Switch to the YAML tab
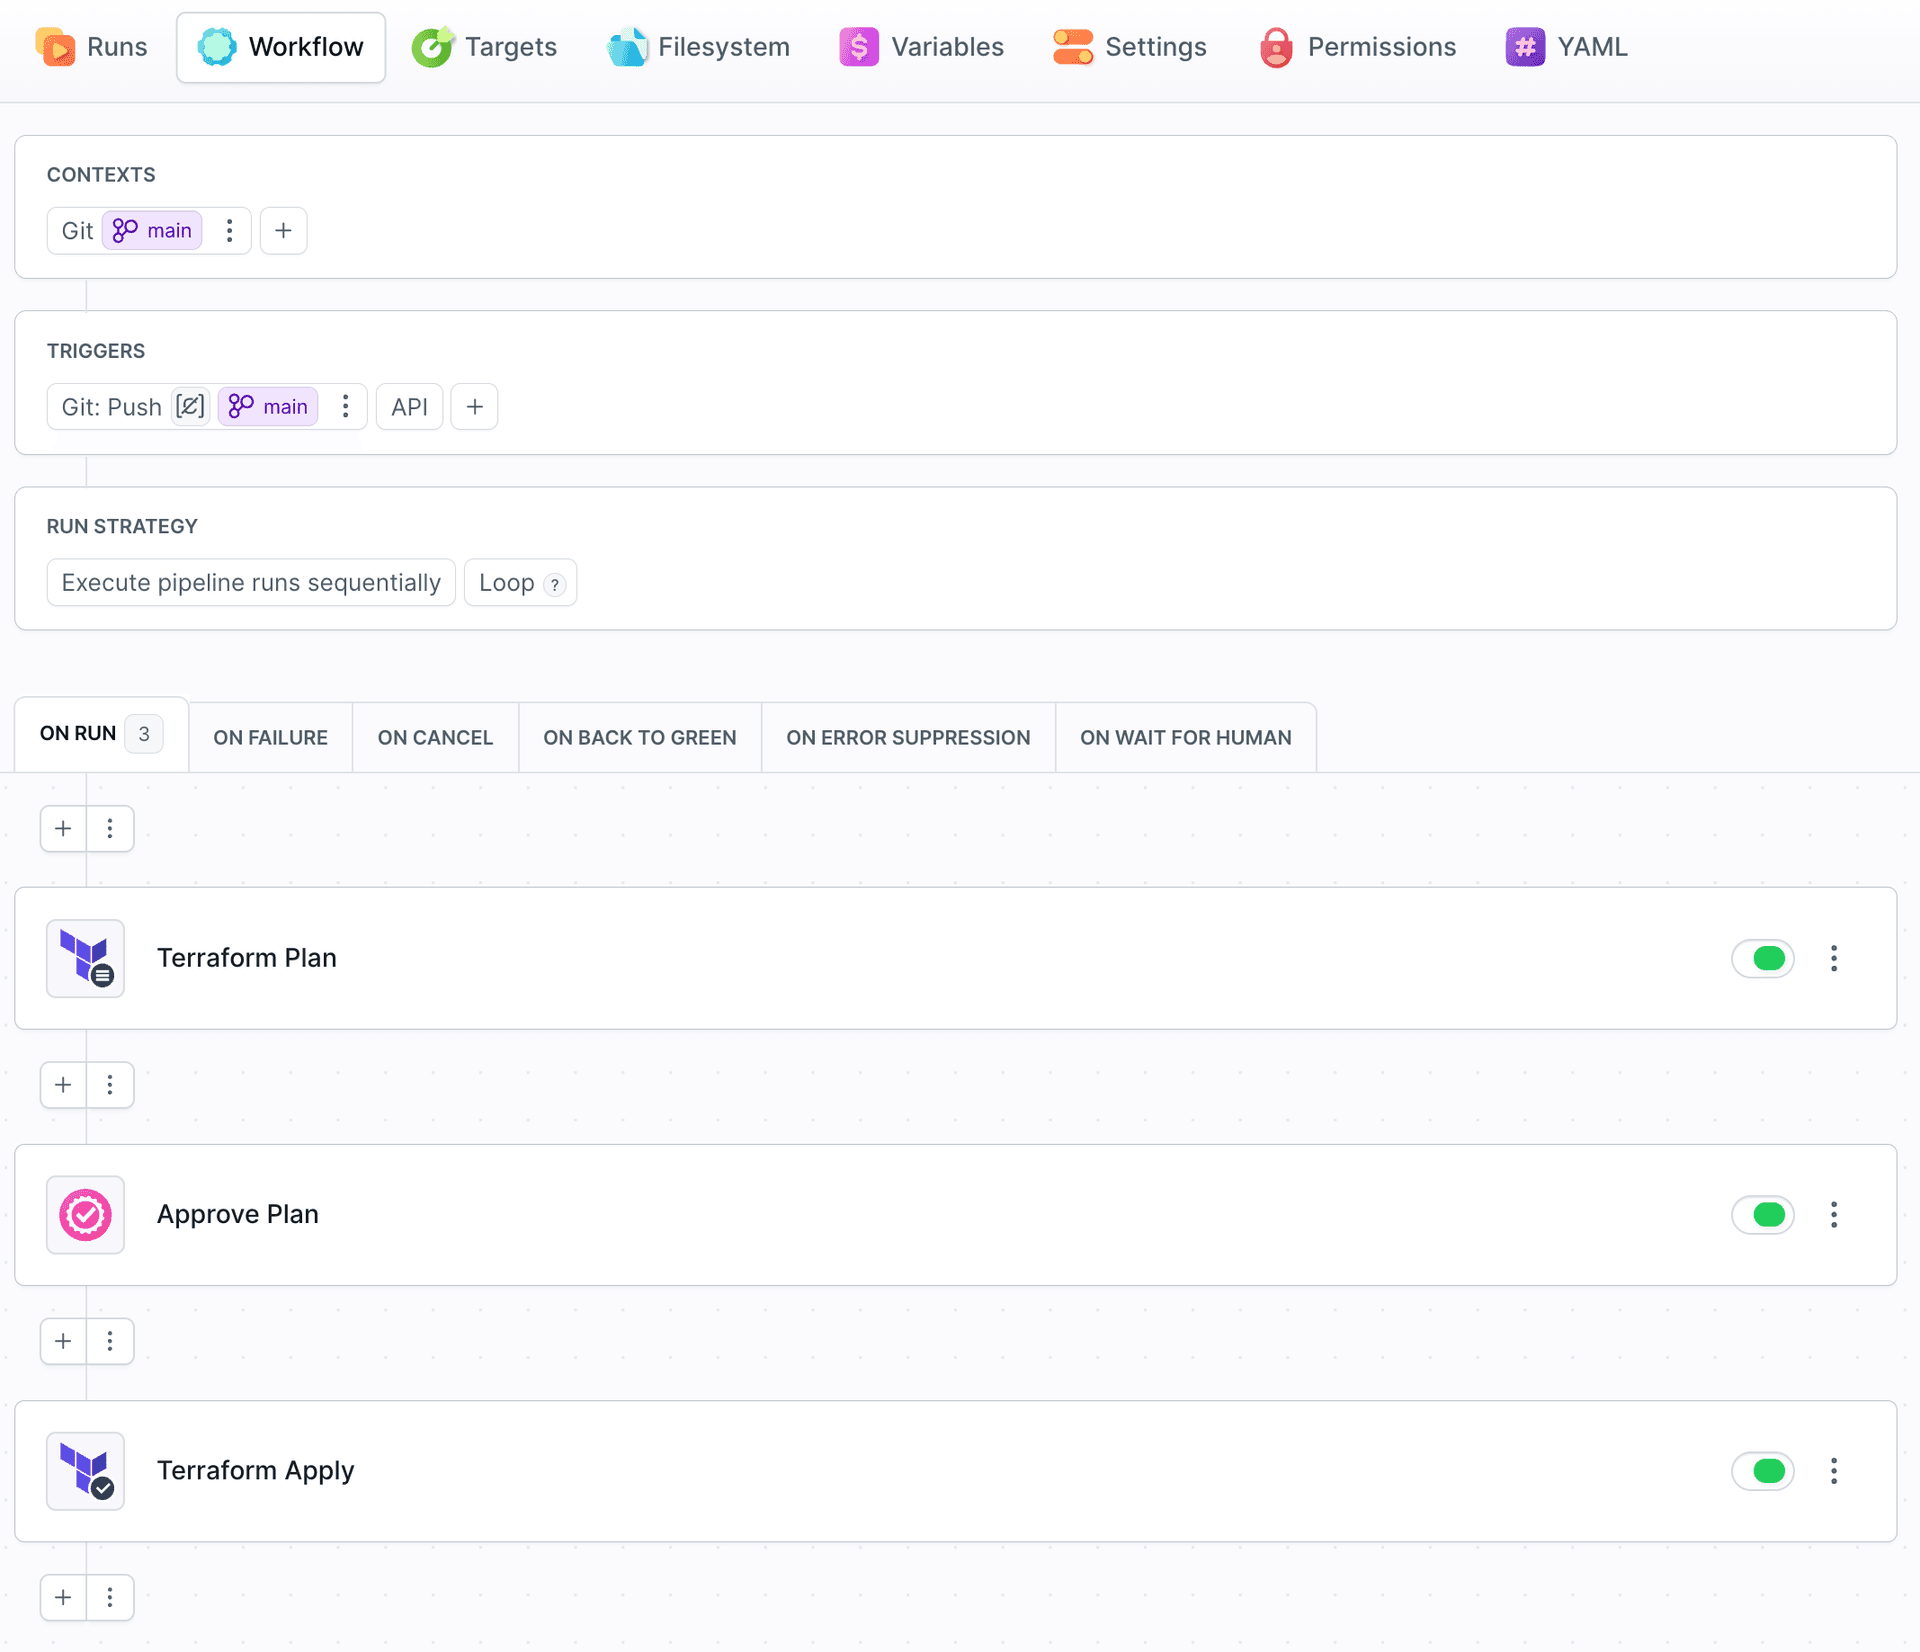The width and height of the screenshot is (1920, 1652). pyautogui.click(x=1567, y=47)
